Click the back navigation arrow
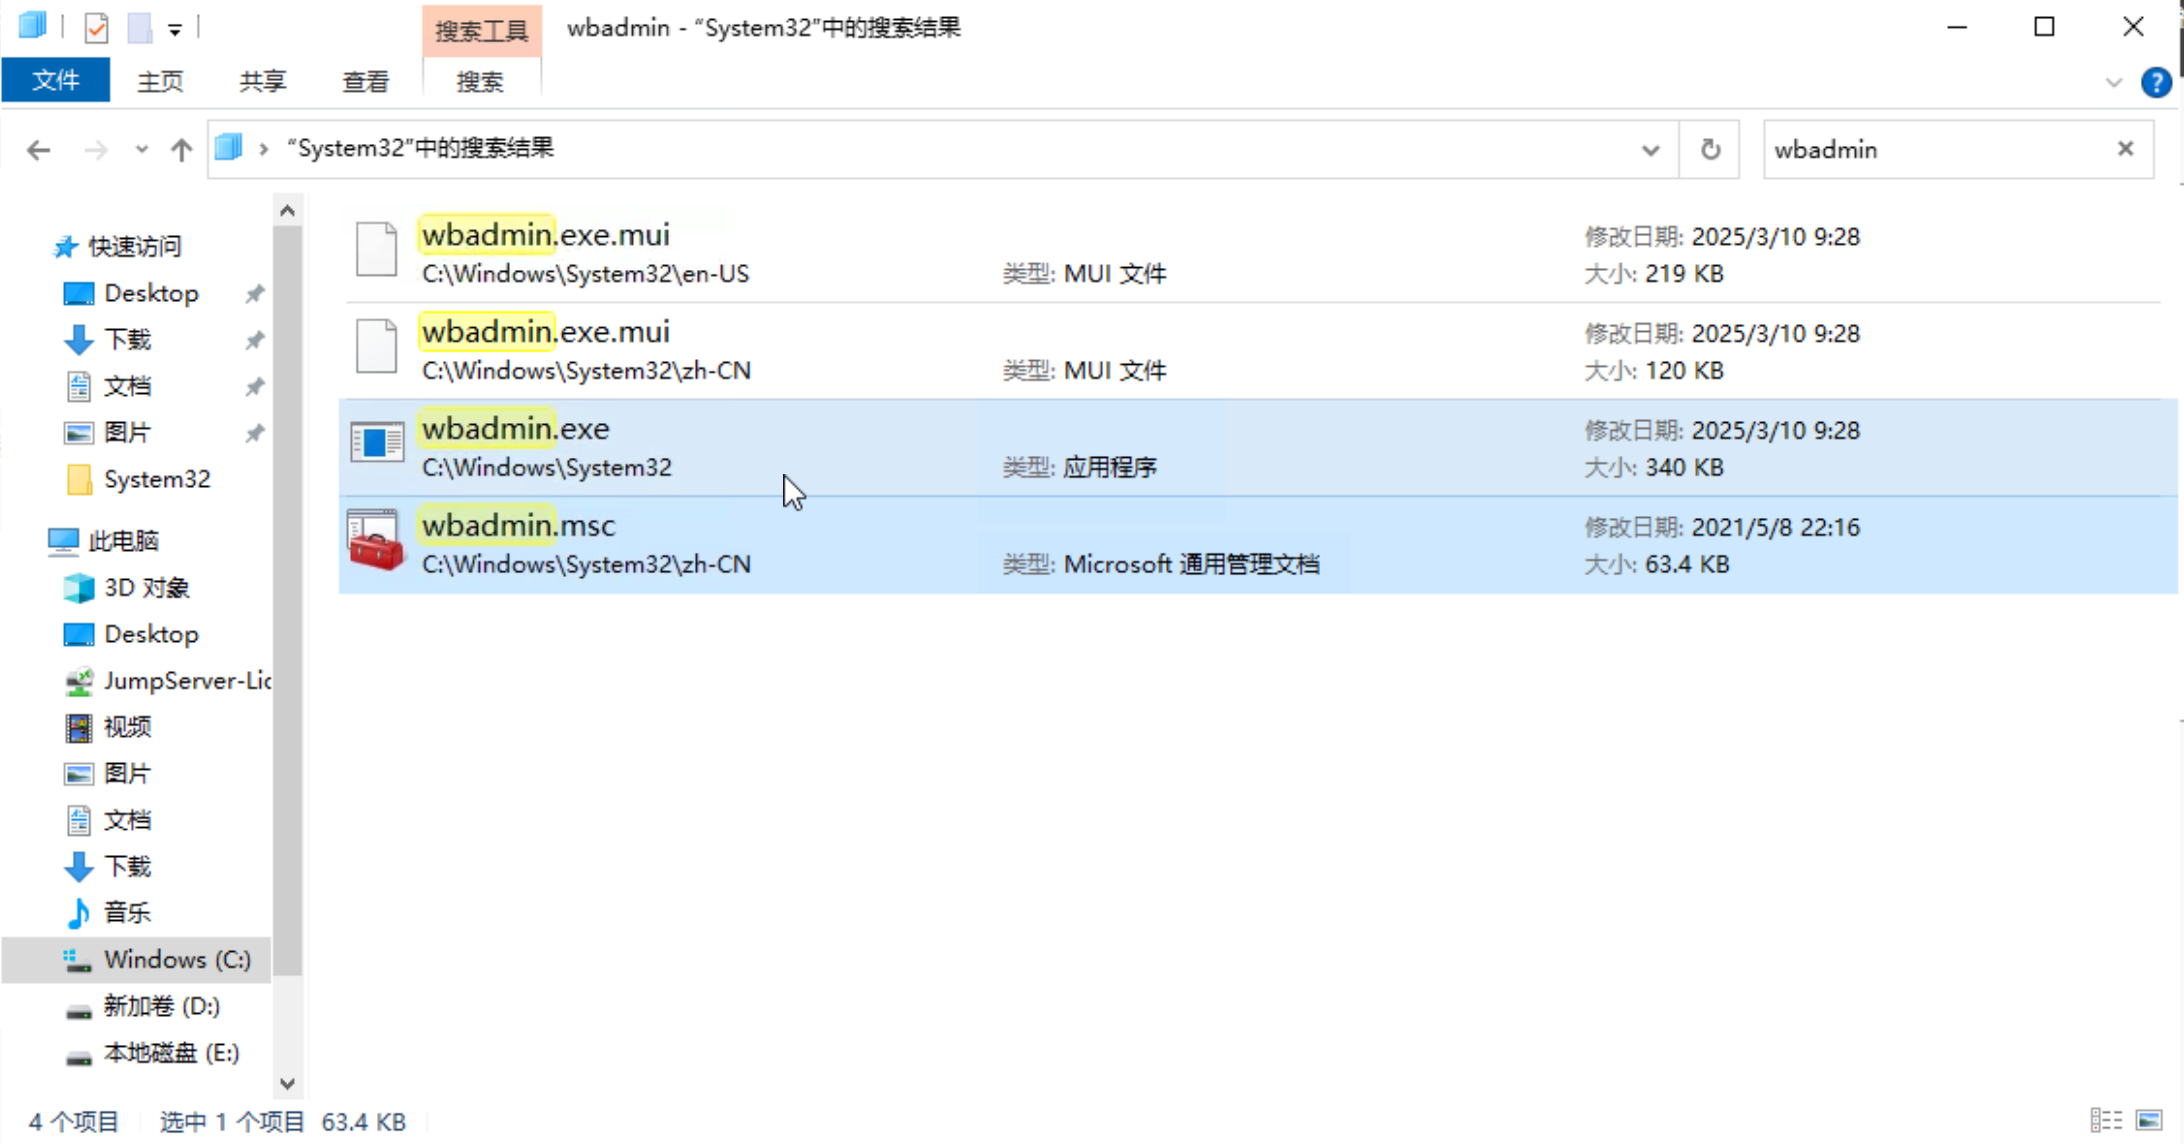The image size is (2184, 1144). coord(38,150)
